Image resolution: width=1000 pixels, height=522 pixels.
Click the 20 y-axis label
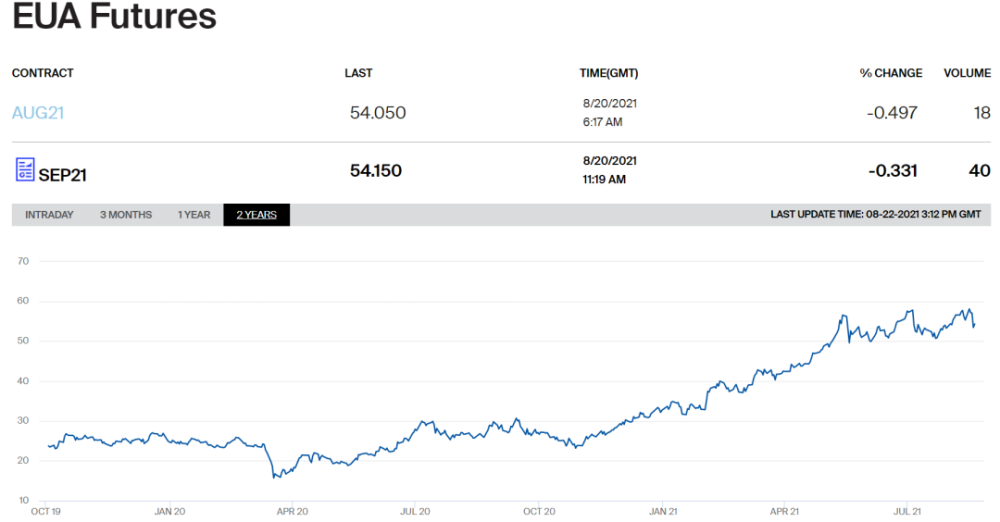(23, 461)
